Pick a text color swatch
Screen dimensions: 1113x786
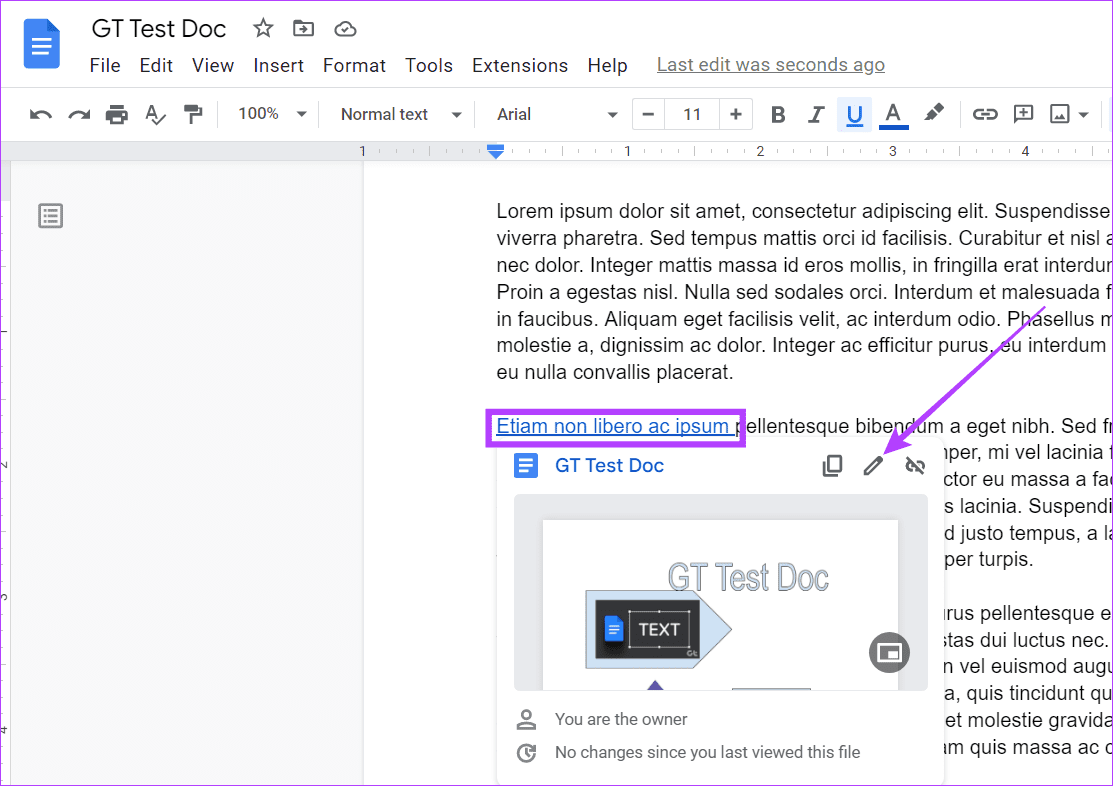[893, 115]
